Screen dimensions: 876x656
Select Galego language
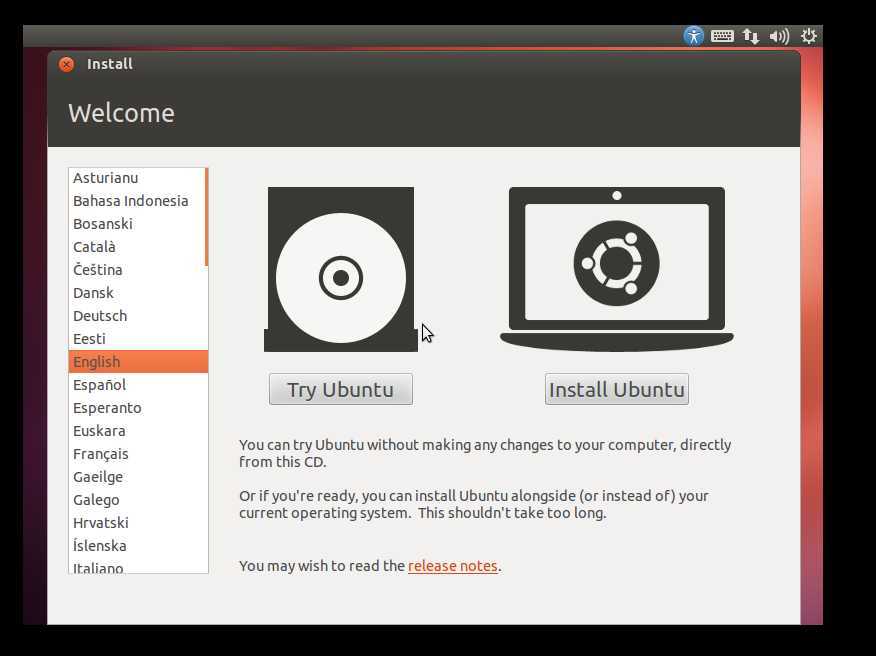coord(137,500)
